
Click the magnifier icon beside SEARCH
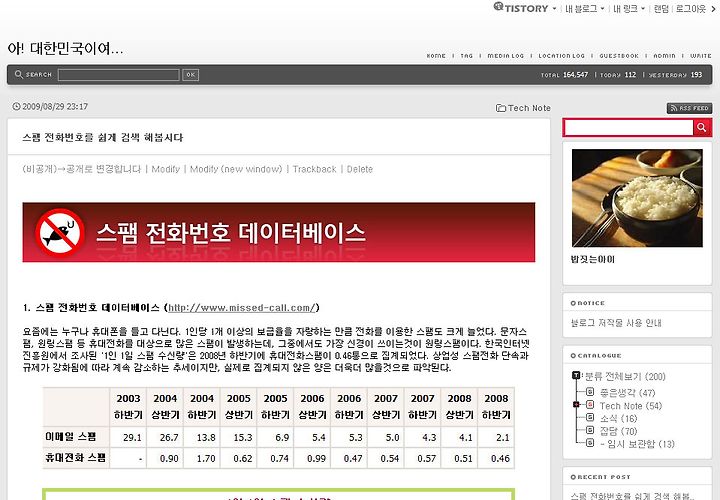coord(19,74)
